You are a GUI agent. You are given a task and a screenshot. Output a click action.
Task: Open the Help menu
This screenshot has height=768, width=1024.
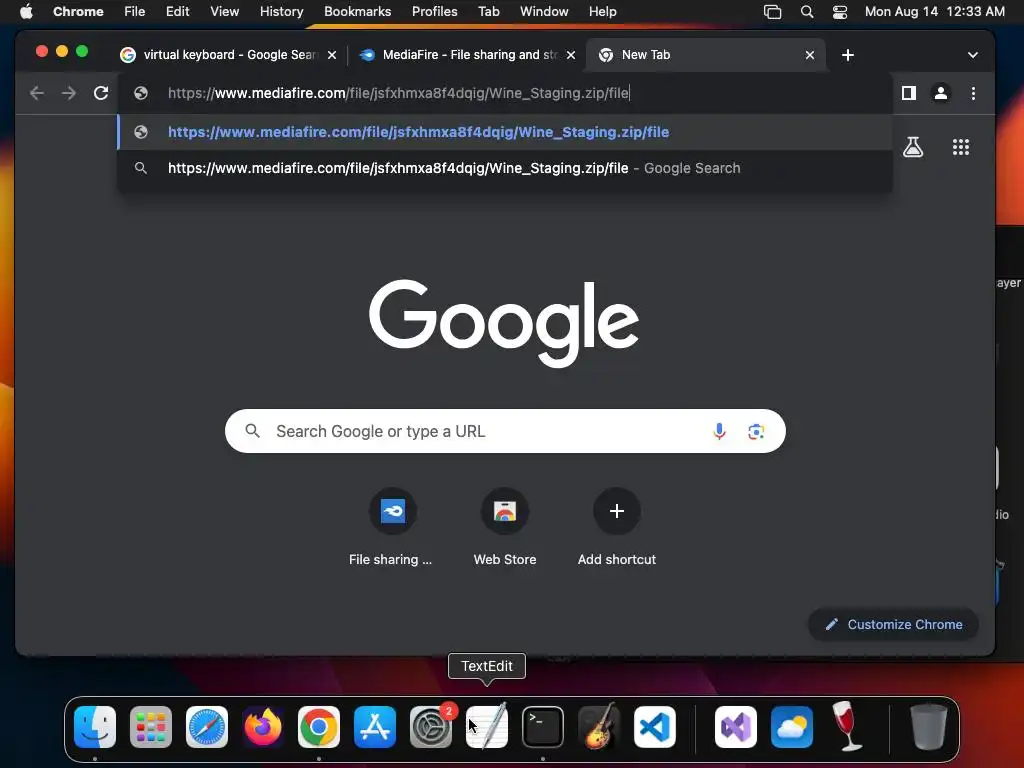click(x=602, y=12)
